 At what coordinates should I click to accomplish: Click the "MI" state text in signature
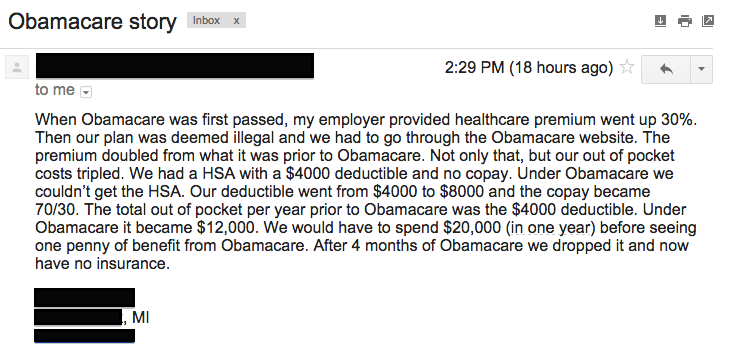pyautogui.click(x=140, y=318)
